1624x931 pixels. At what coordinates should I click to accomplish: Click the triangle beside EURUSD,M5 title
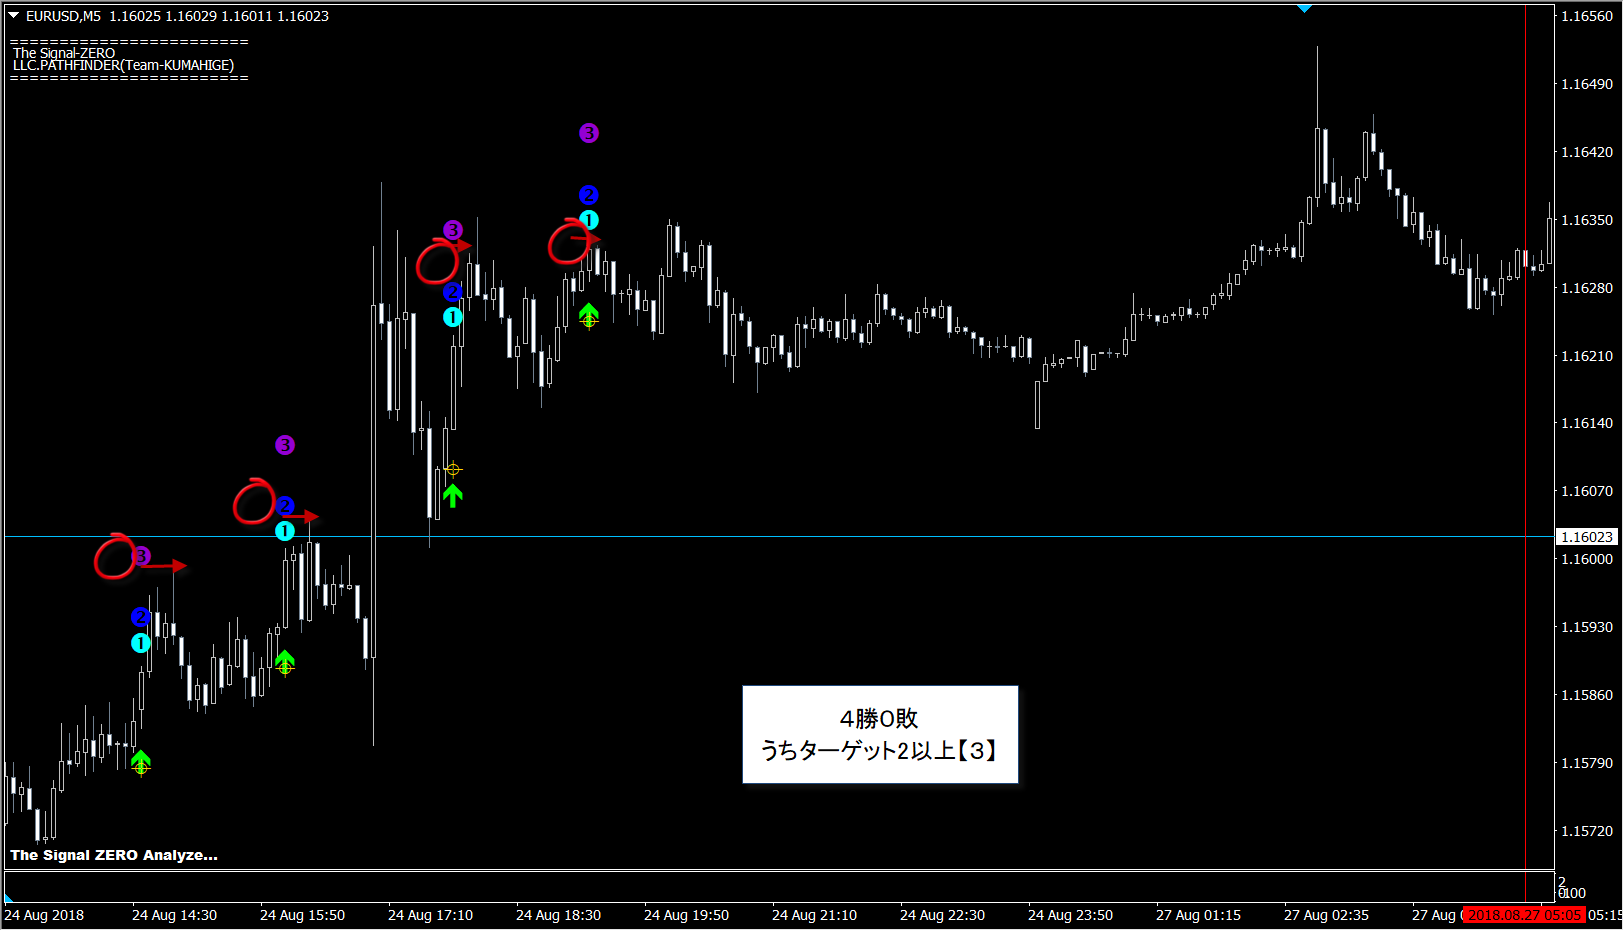coord(14,15)
